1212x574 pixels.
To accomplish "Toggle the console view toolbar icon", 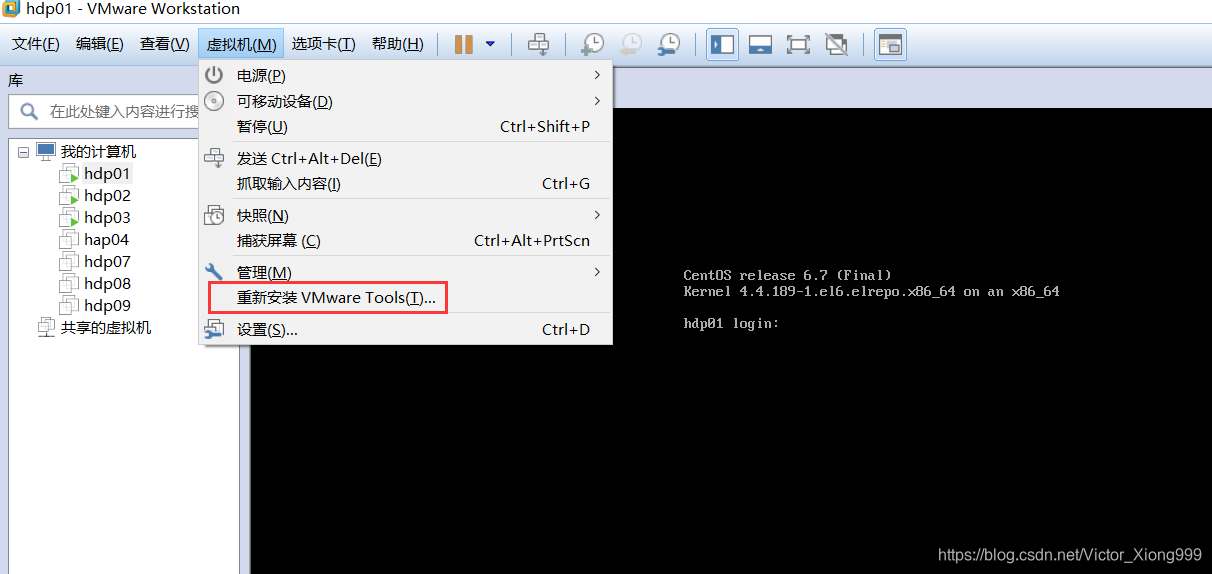I will coord(890,44).
